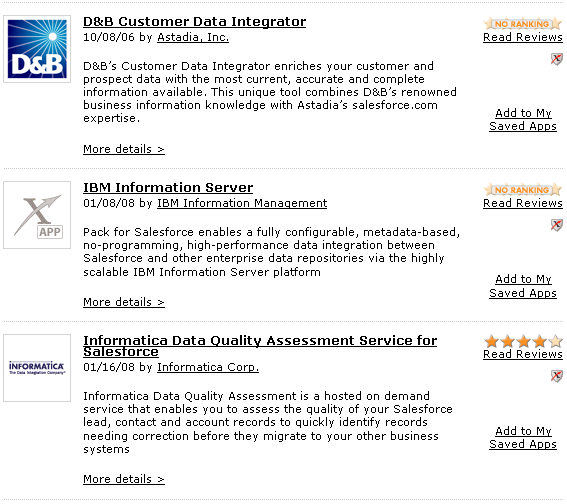This screenshot has width=567, height=504.
Task: Click the No Ranking badge for D&B
Action: (x=523, y=24)
